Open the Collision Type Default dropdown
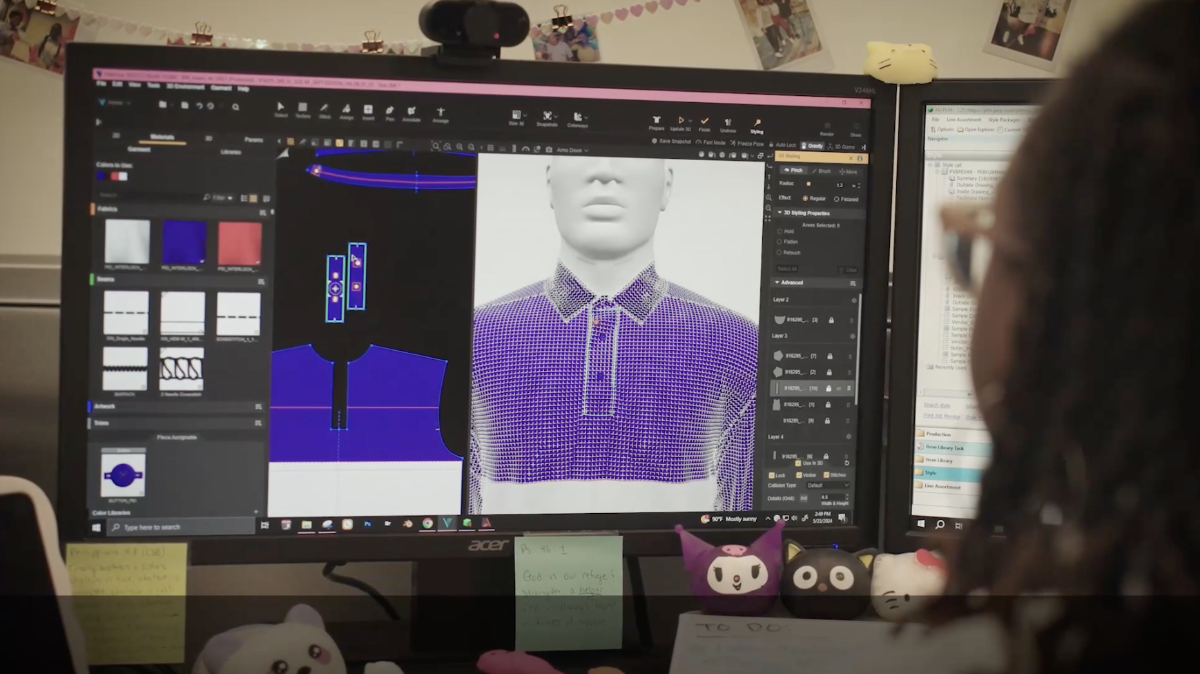Viewport: 1200px width, 674px height. (x=827, y=485)
